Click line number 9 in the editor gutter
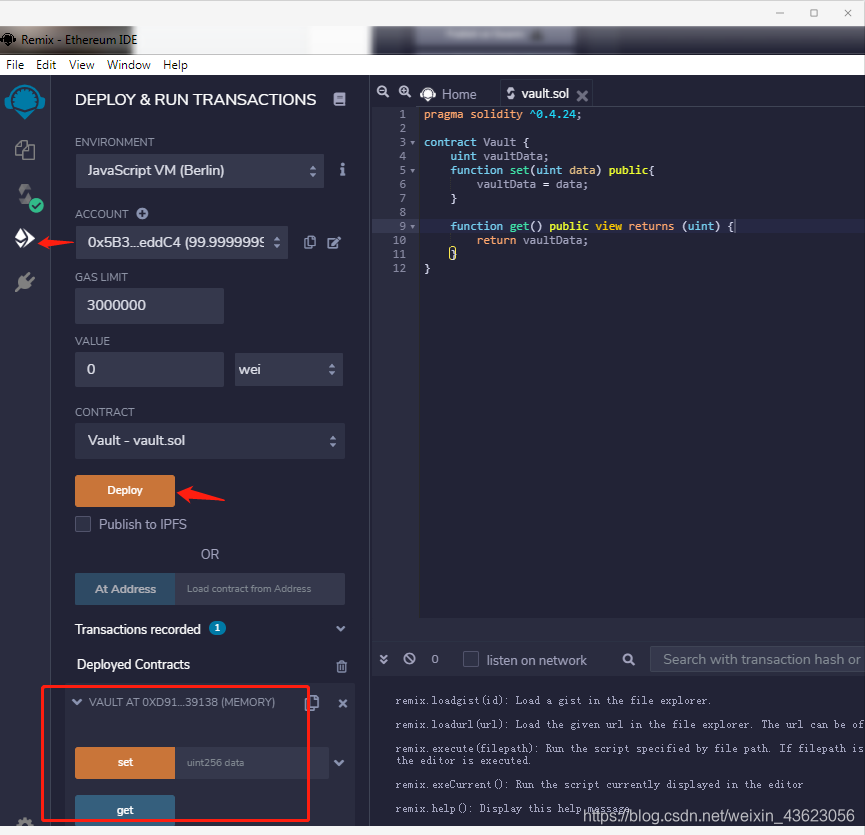The image size is (865, 835). [x=402, y=227]
